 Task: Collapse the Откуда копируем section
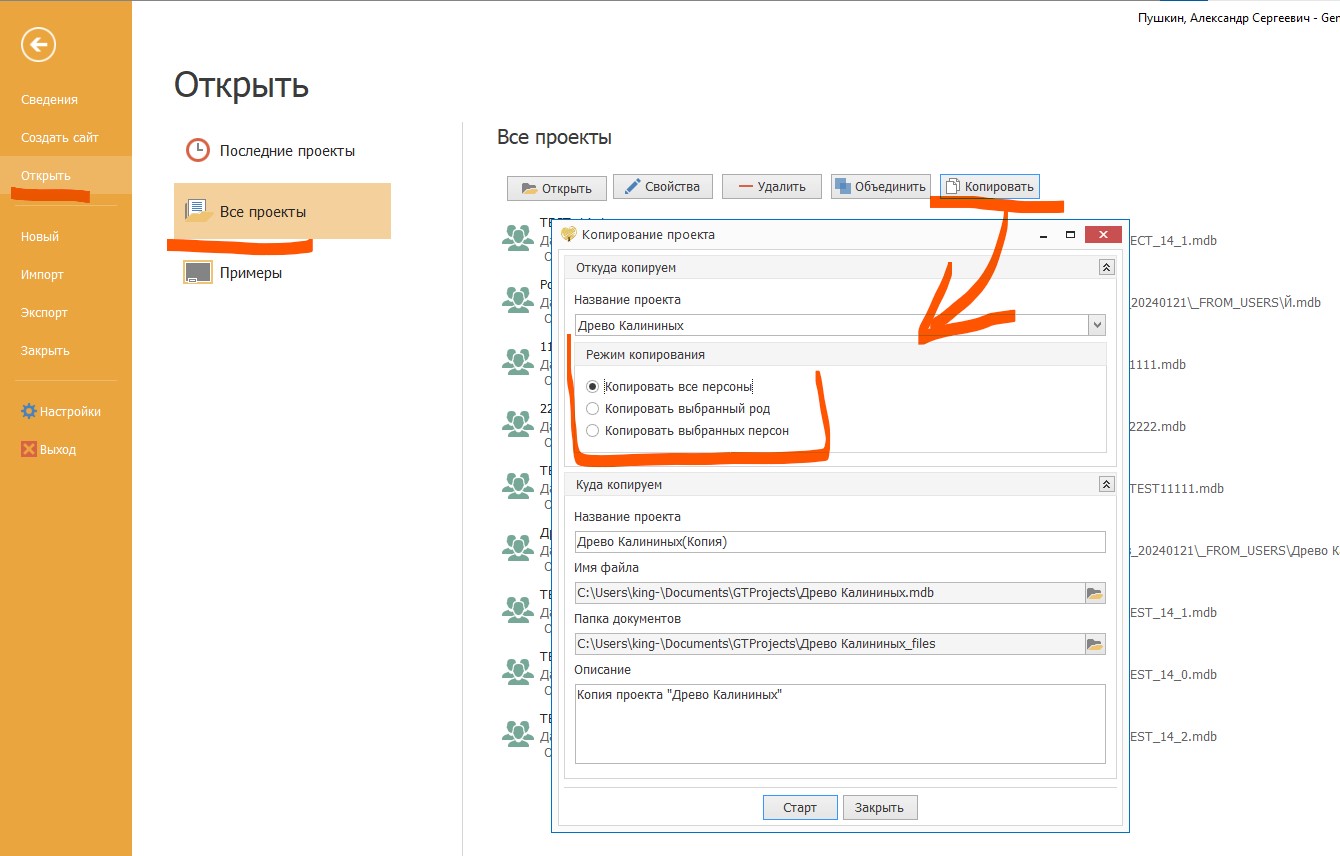[1106, 267]
